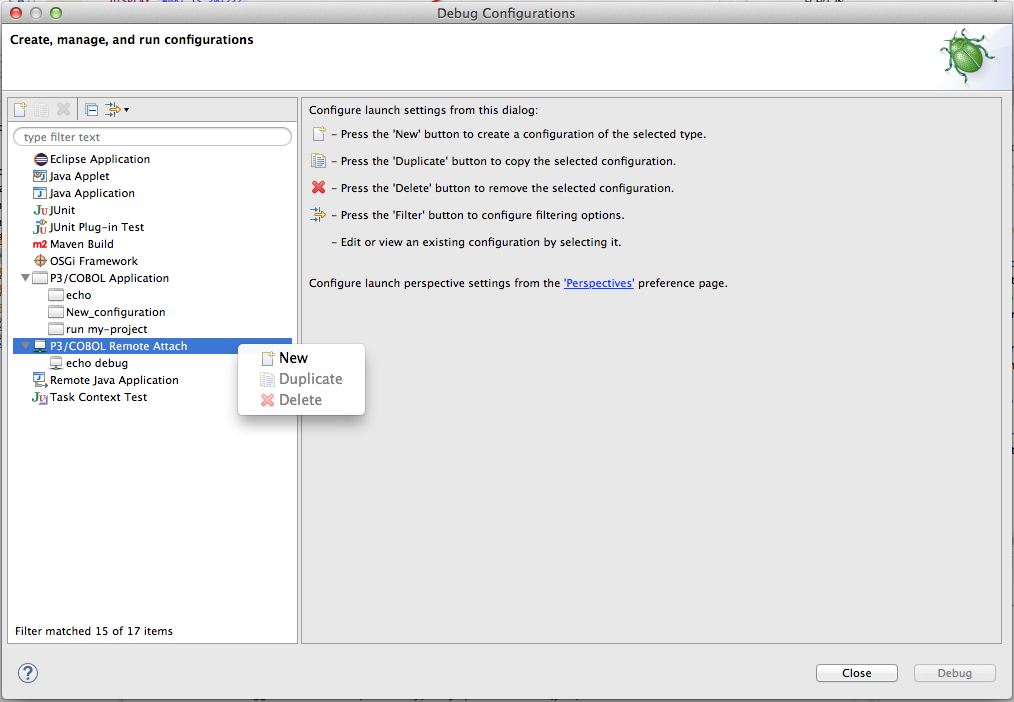This screenshot has height=702, width=1014.
Task: Click the 'Create, manage, and run configurations' heading
Action: pos(131,39)
